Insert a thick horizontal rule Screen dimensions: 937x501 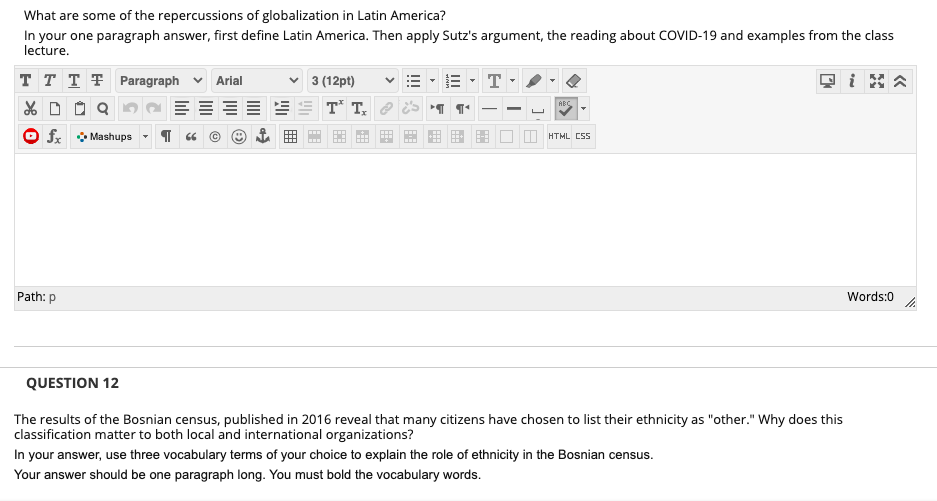click(514, 108)
